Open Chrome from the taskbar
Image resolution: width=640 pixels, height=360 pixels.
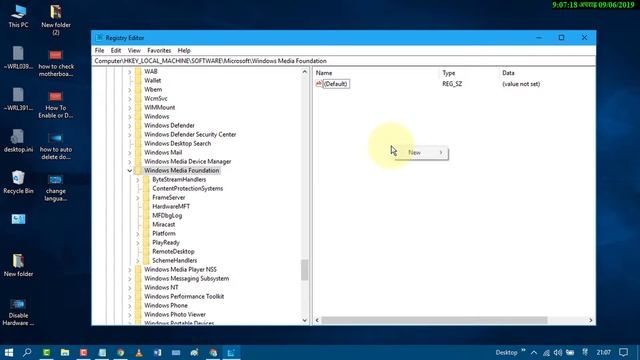[120, 352]
